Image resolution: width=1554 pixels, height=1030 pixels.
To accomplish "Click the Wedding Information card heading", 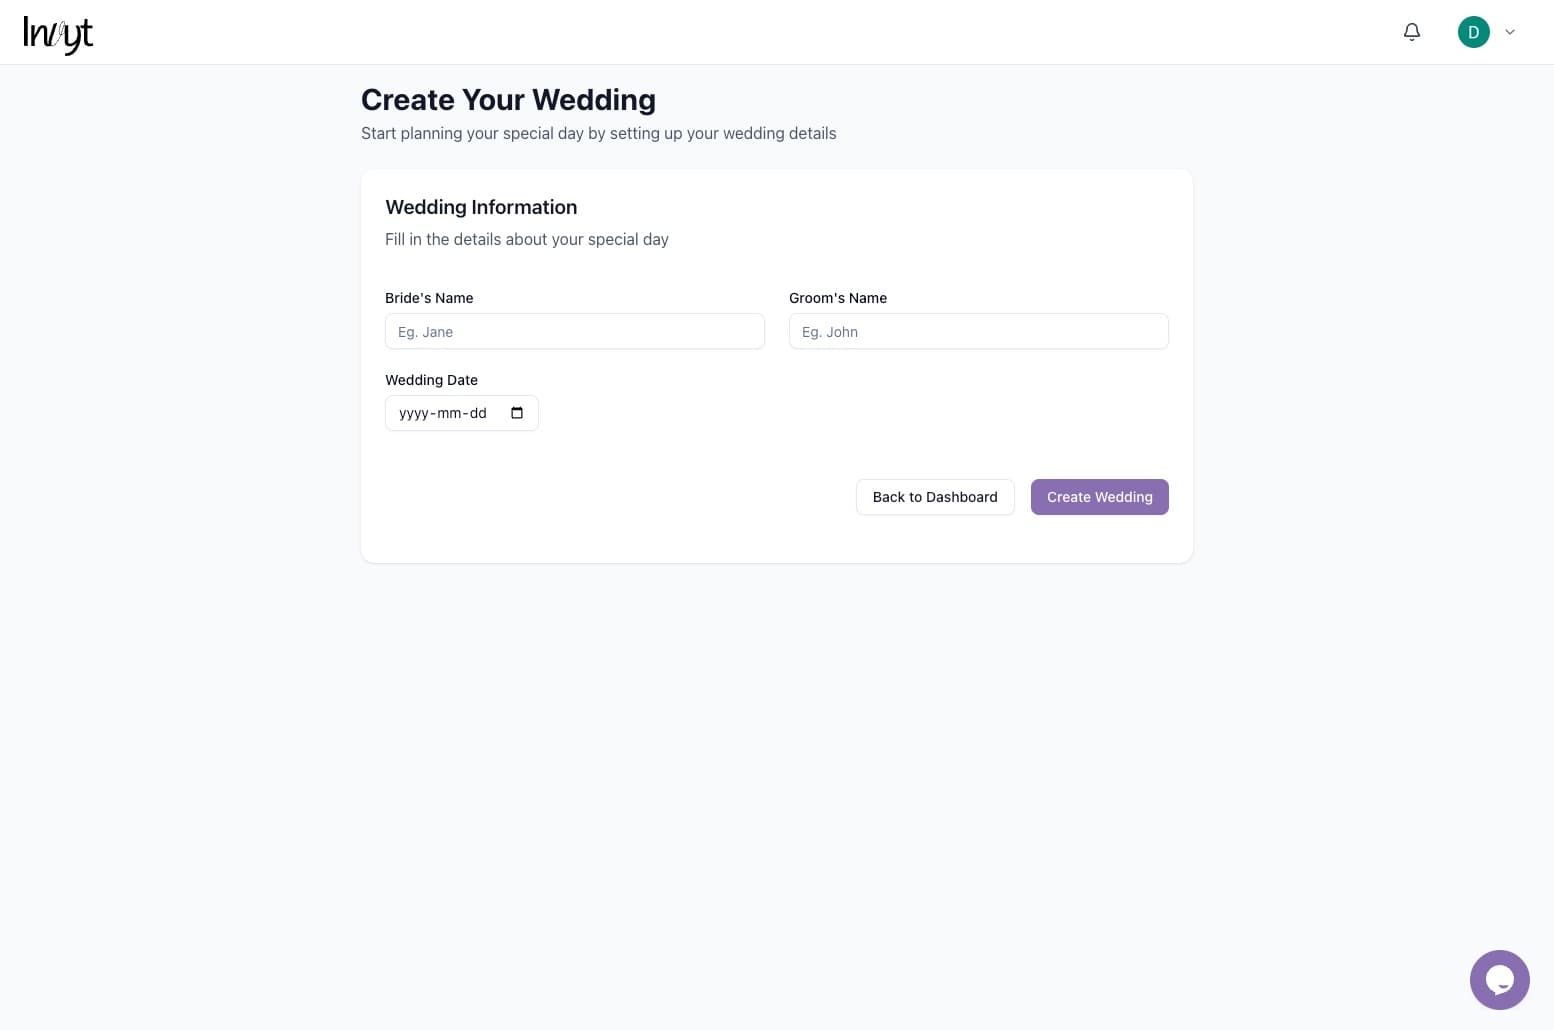I will click(x=481, y=207).
